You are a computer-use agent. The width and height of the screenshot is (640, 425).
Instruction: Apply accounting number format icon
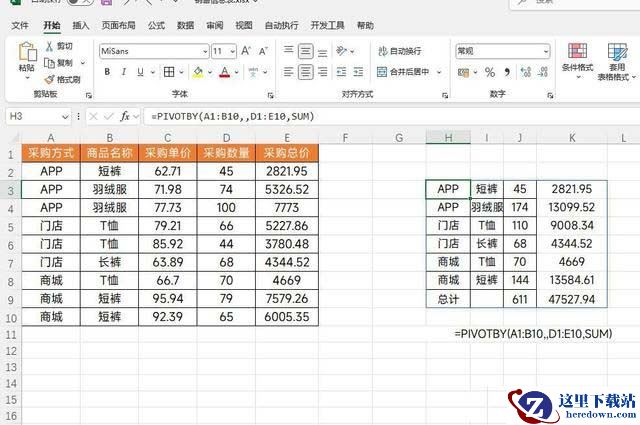point(463,73)
